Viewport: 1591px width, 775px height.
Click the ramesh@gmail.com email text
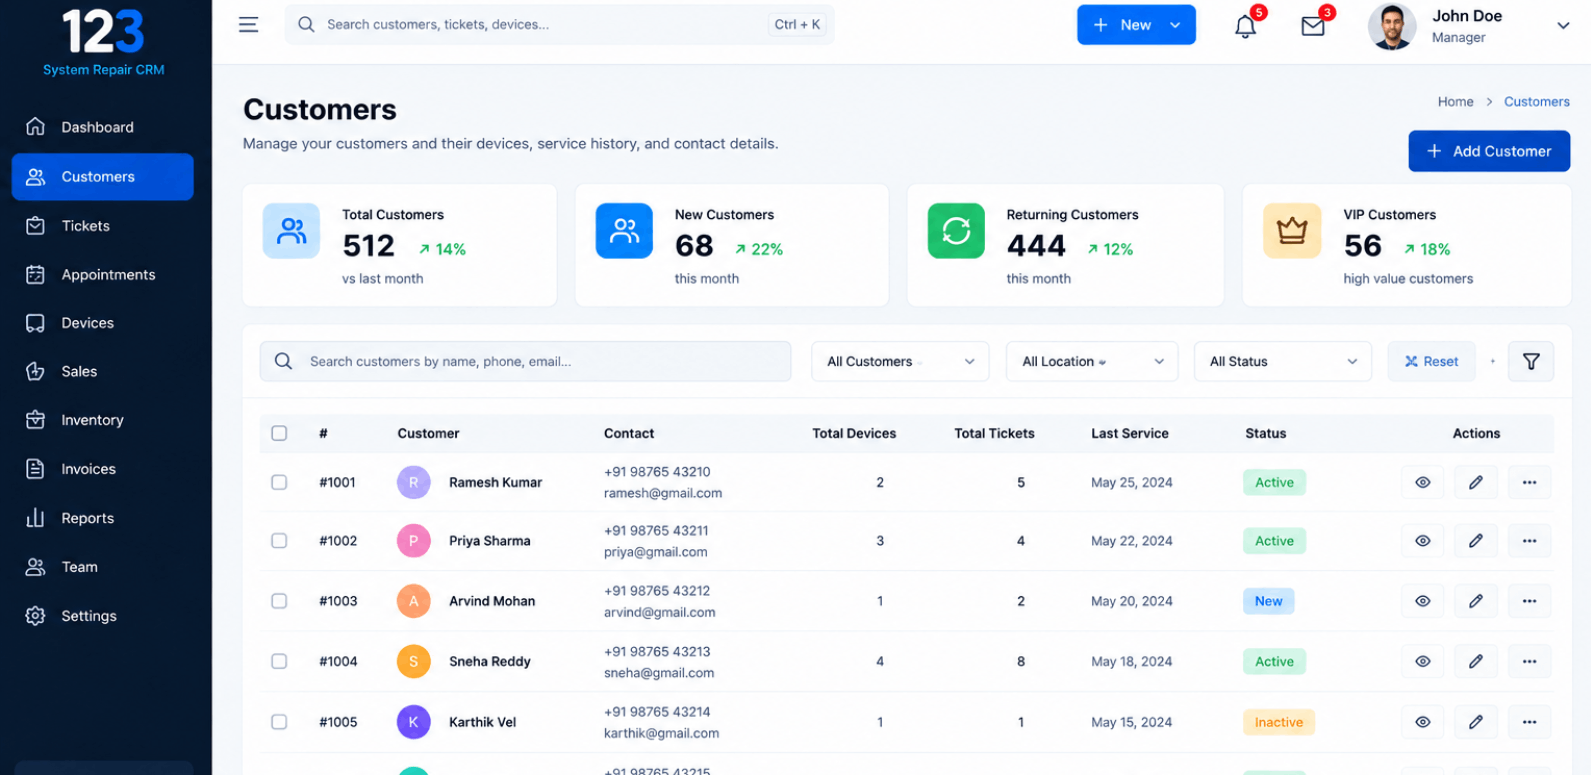tap(663, 493)
